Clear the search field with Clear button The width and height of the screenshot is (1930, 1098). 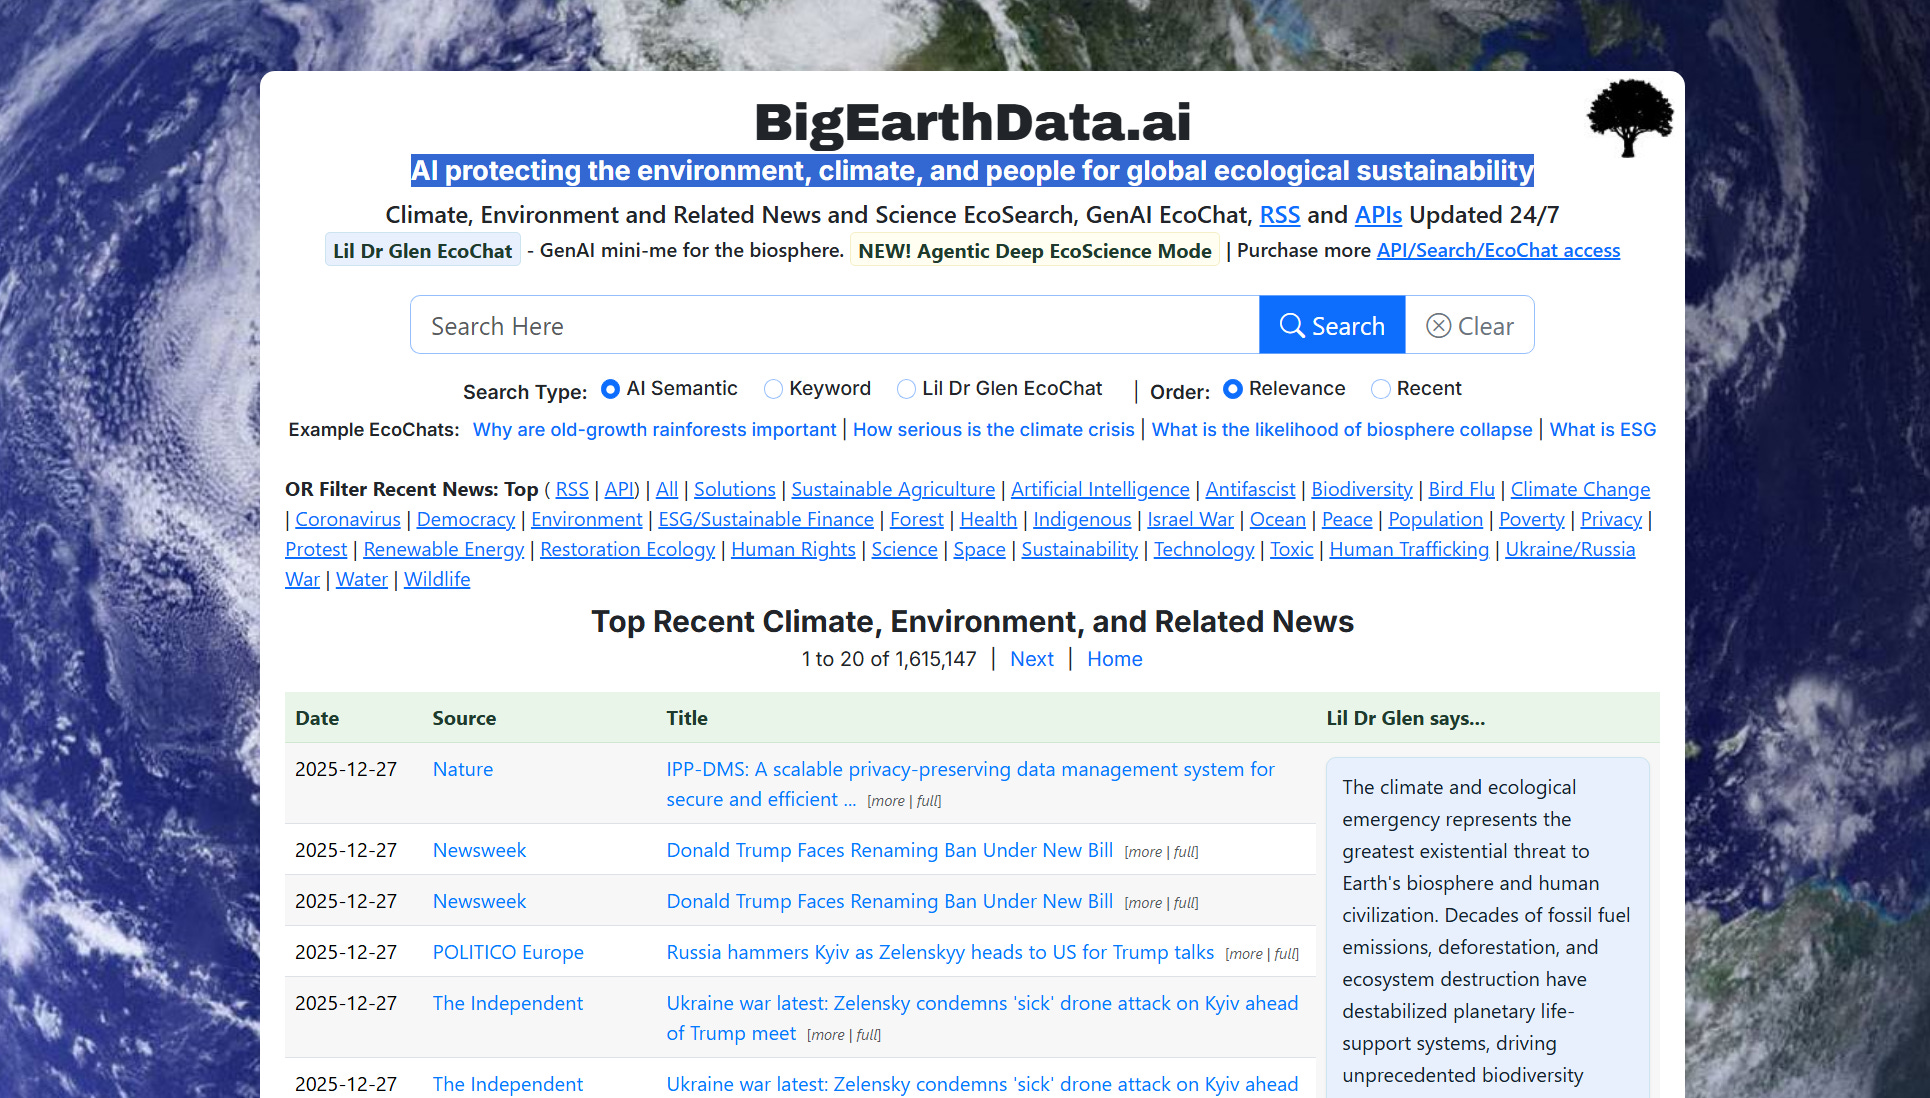[1469, 326]
